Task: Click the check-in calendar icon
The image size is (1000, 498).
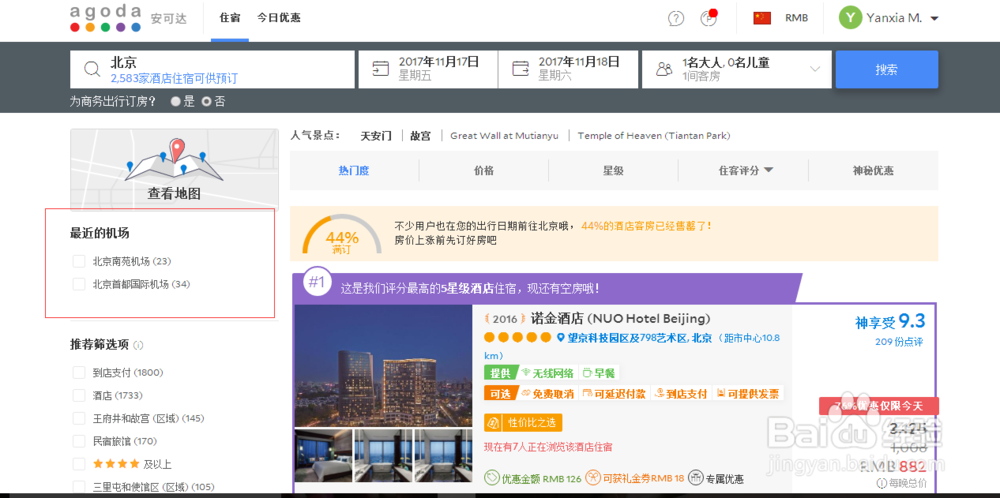Action: click(381, 69)
